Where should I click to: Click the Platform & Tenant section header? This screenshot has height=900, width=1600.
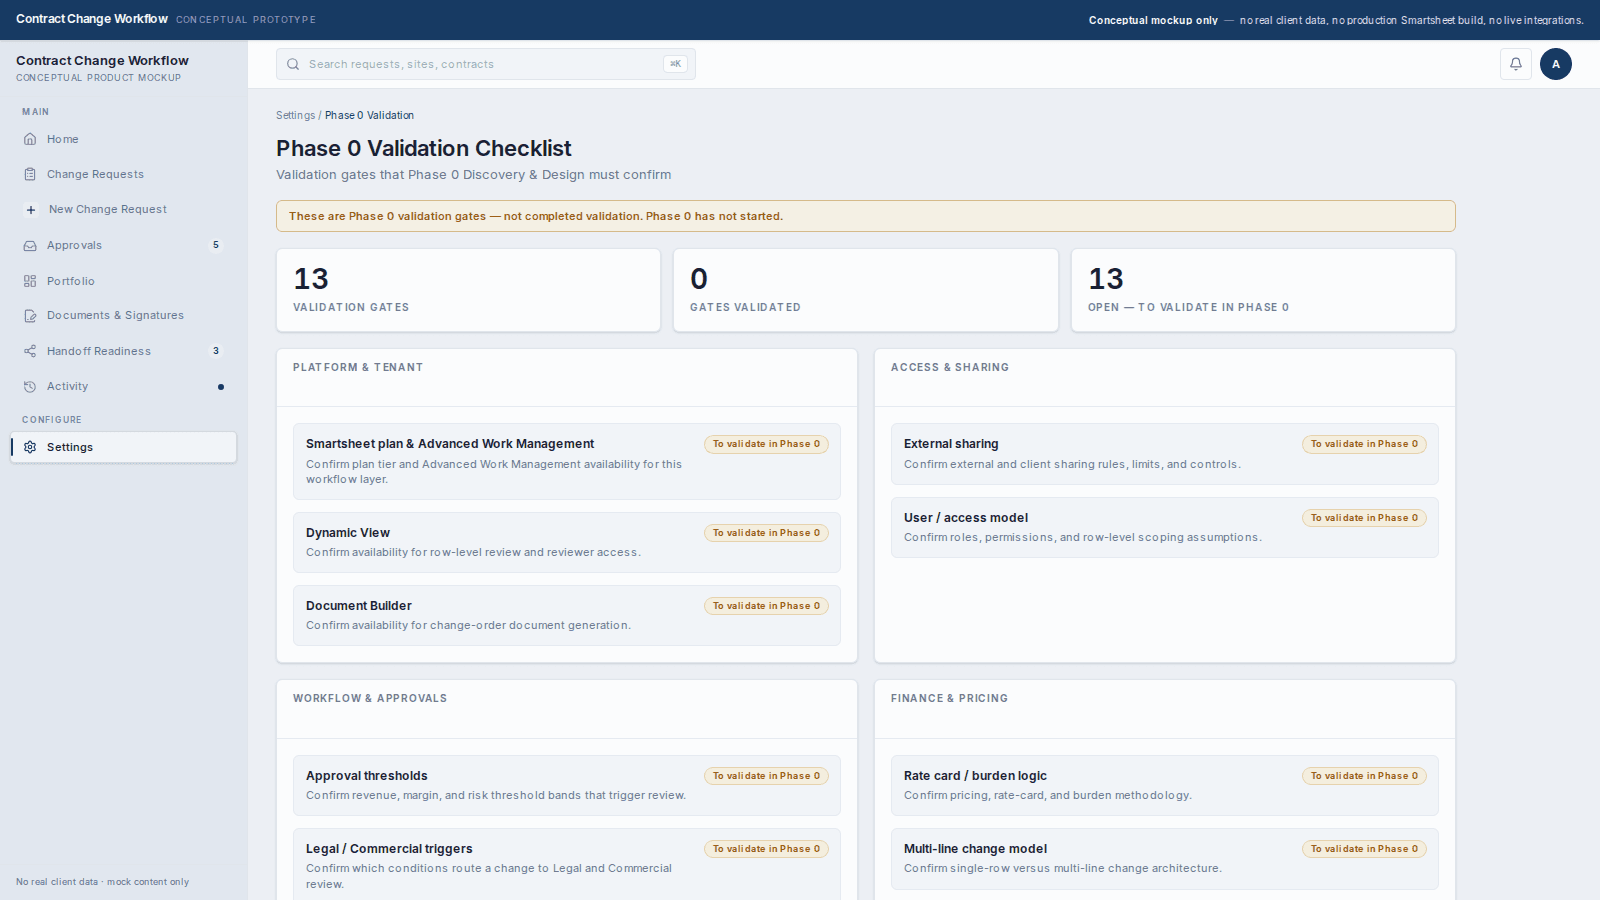(358, 368)
